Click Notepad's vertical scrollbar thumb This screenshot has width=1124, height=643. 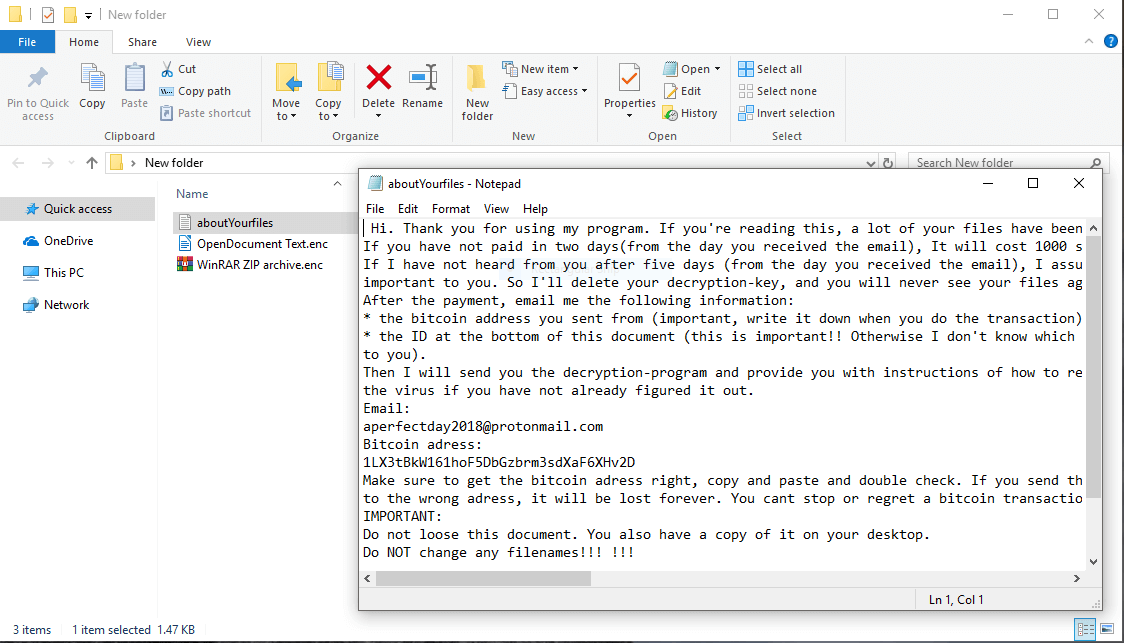[x=1093, y=368]
